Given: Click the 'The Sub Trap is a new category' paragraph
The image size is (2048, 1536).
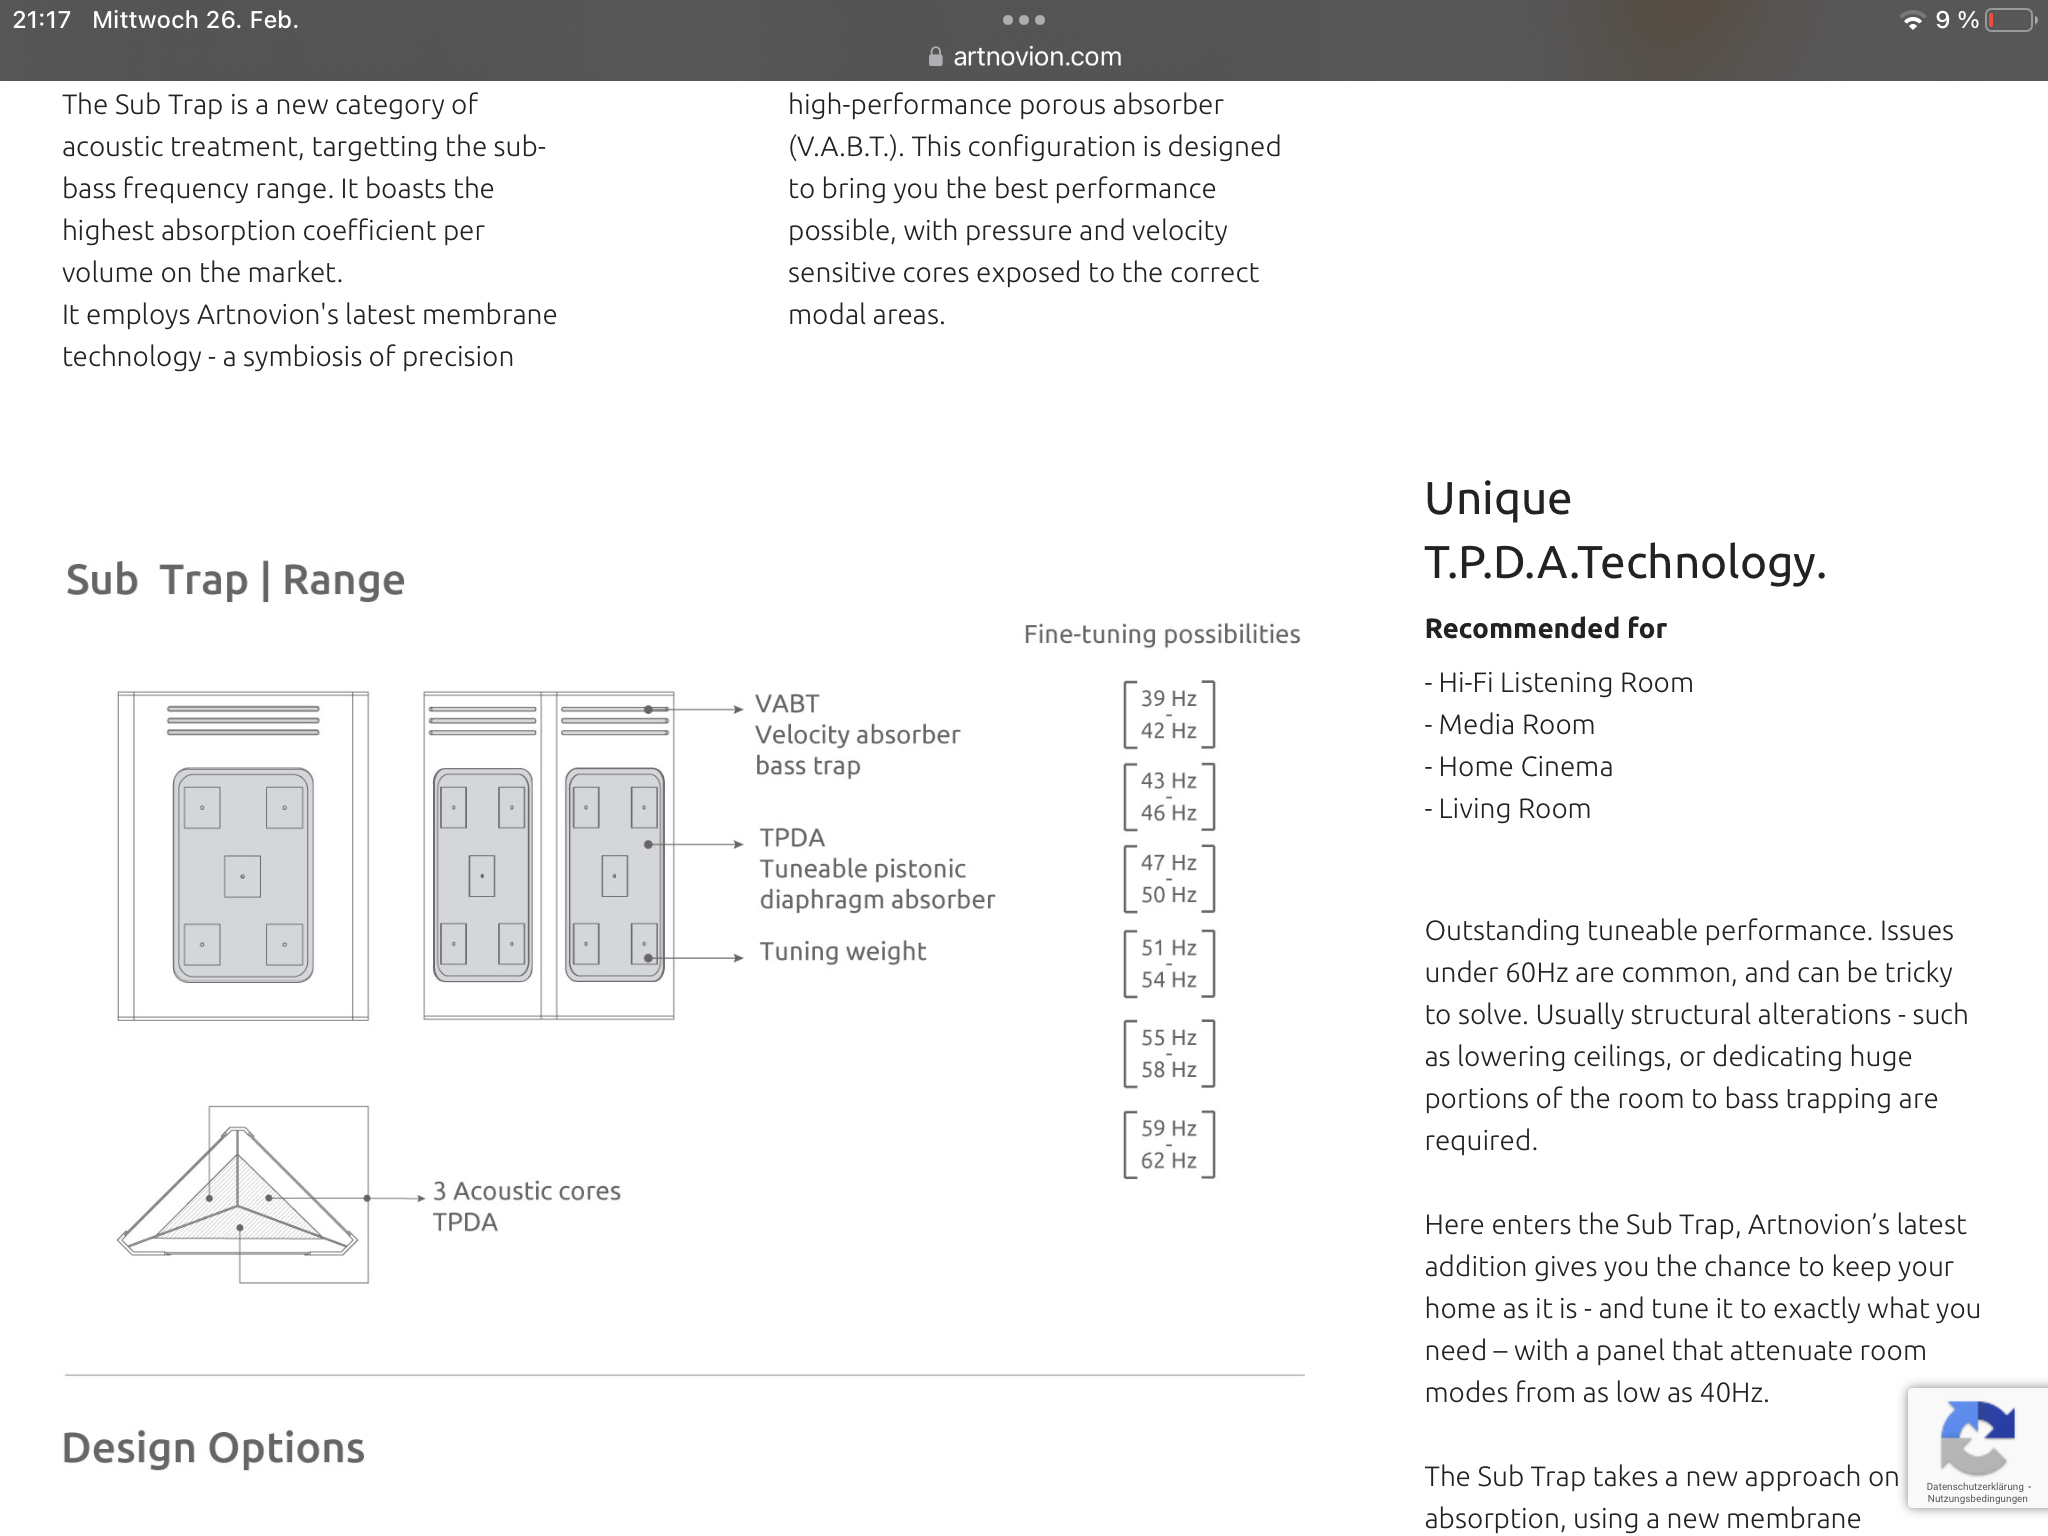Looking at the screenshot, I should (309, 230).
